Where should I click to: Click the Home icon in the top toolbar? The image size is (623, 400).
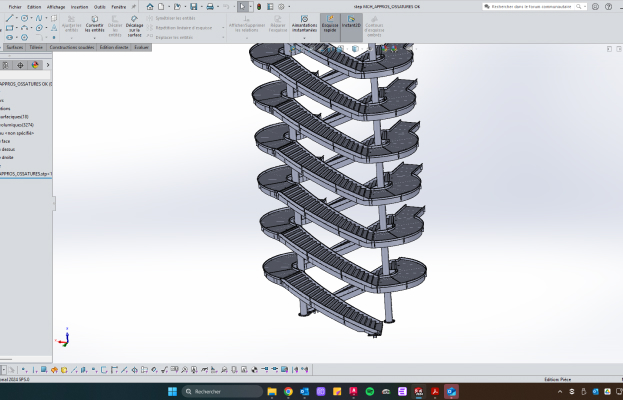click(x=150, y=6)
